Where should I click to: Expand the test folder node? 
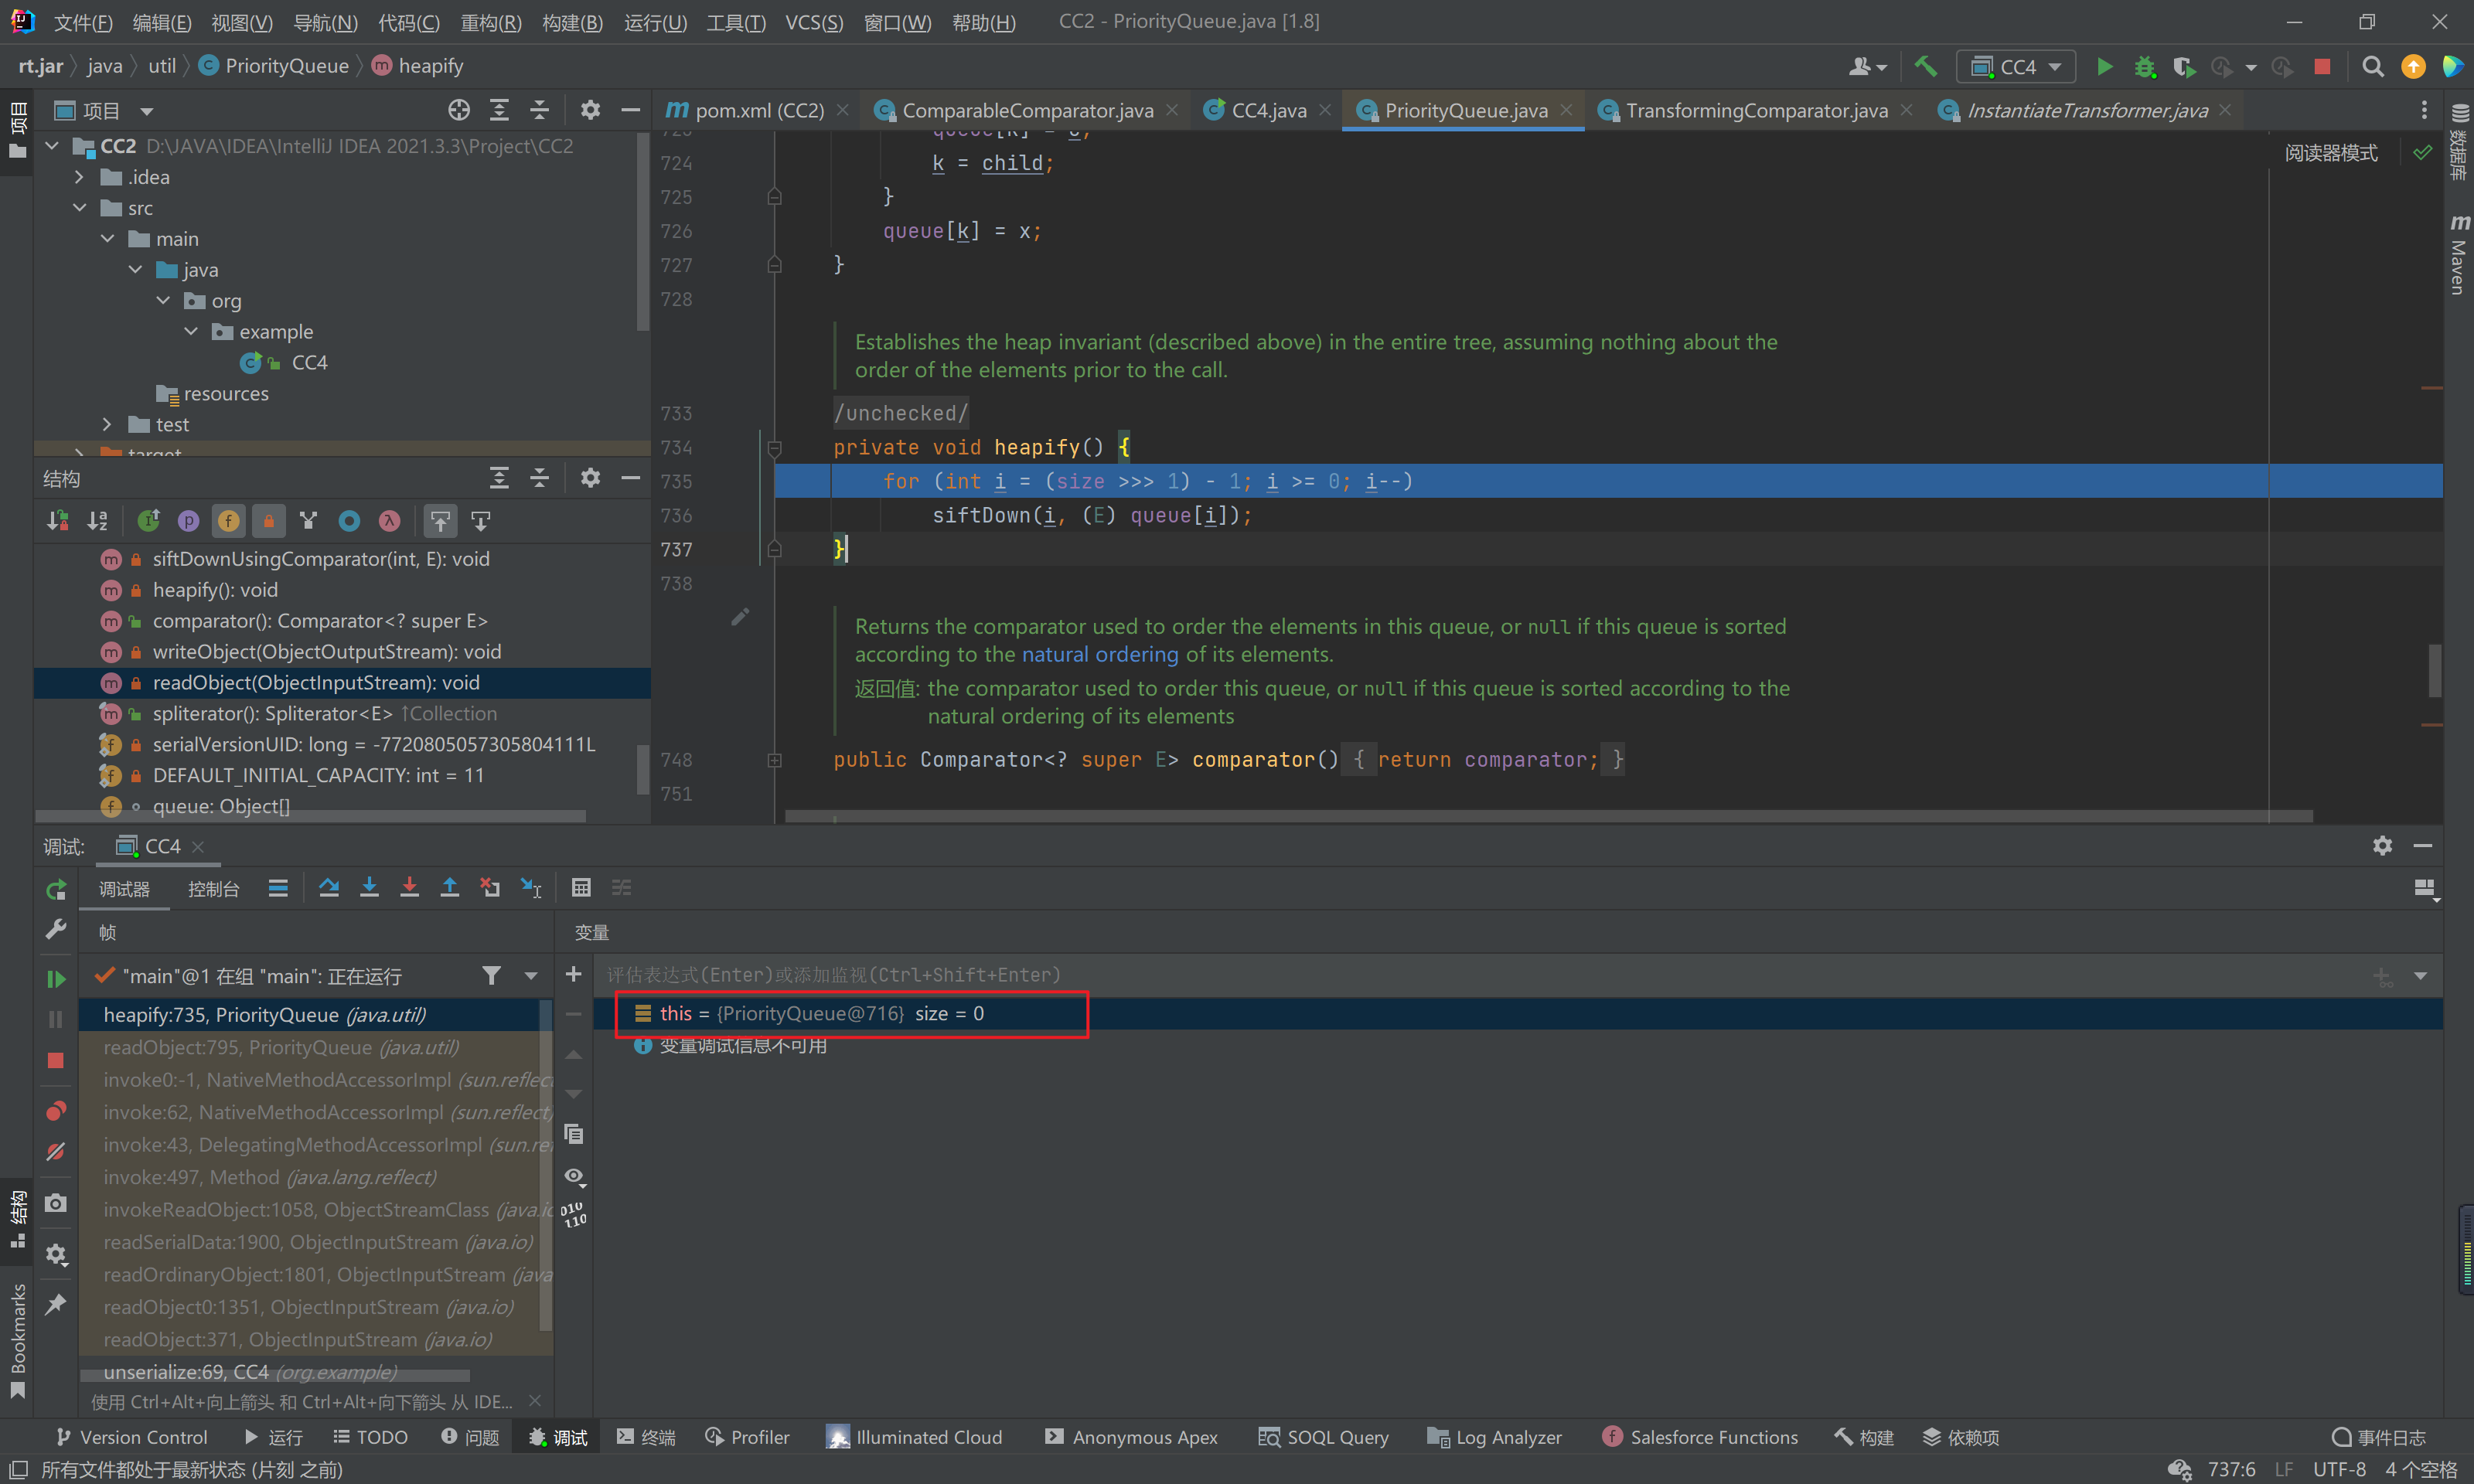coord(107,425)
